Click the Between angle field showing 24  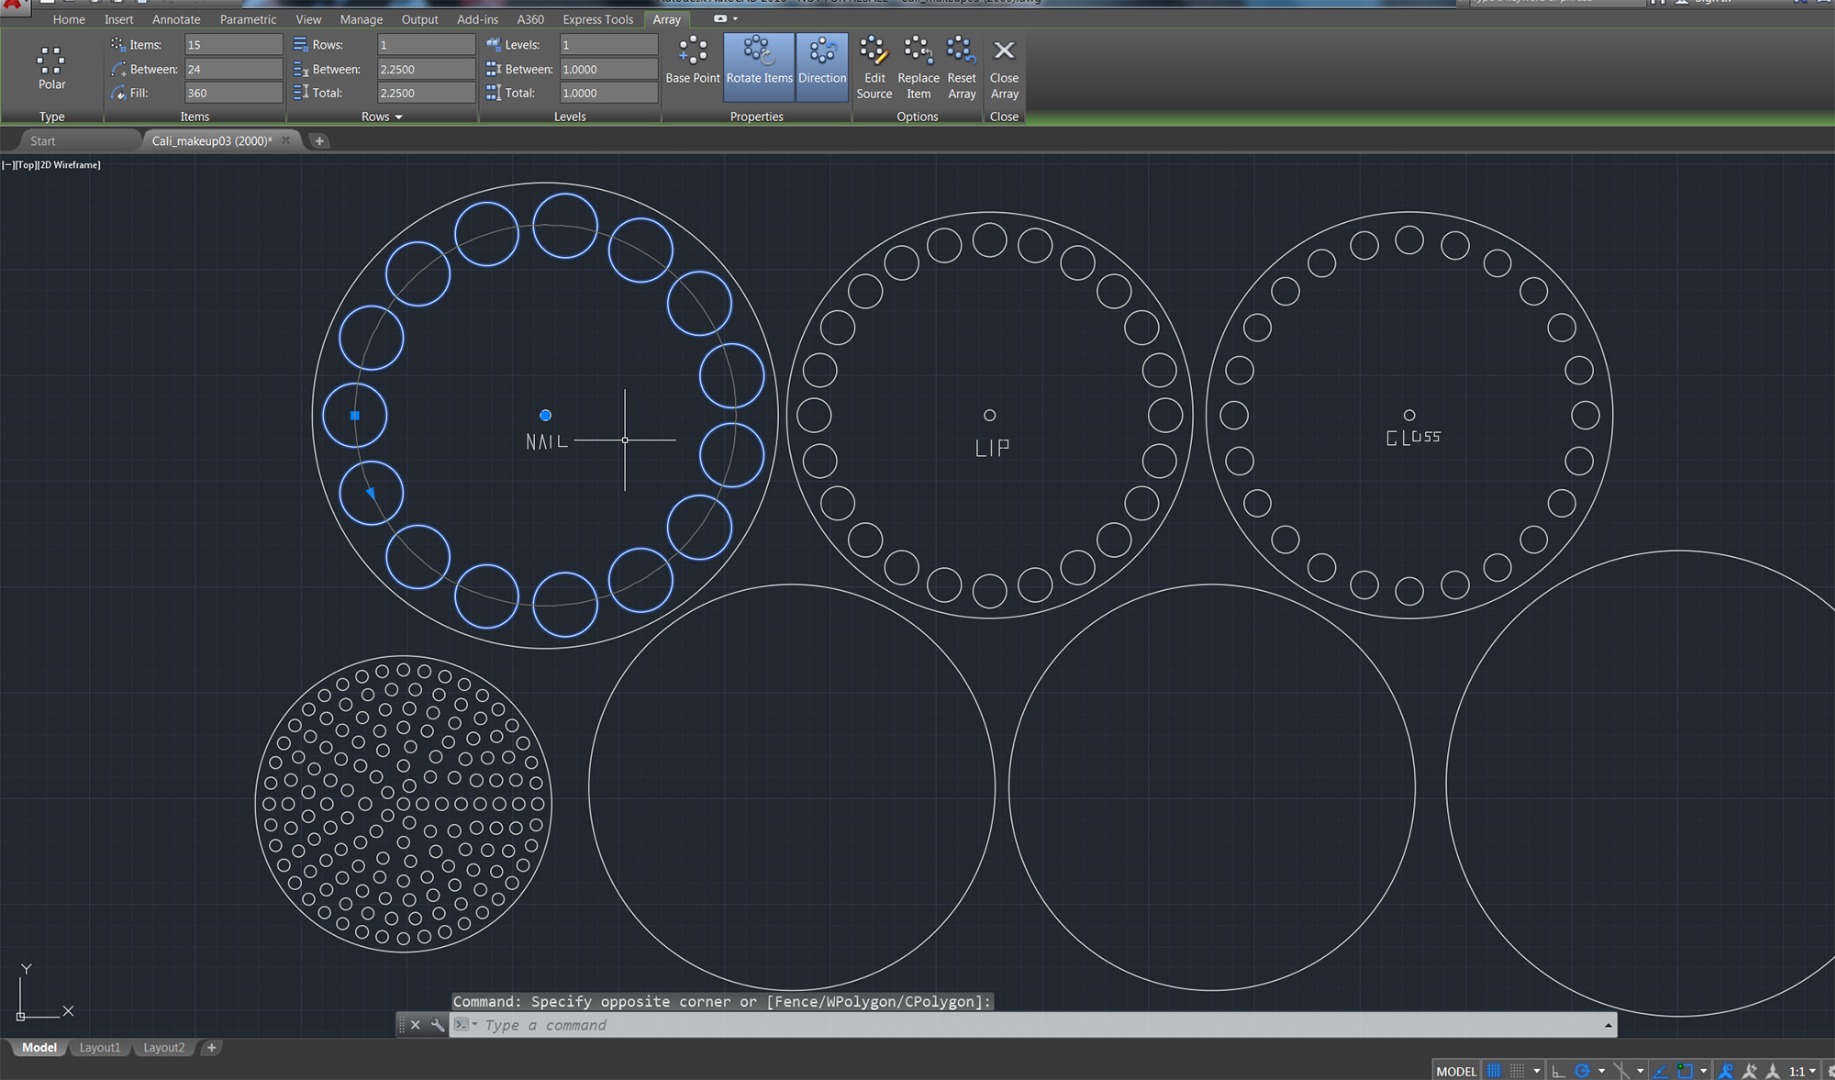(233, 68)
